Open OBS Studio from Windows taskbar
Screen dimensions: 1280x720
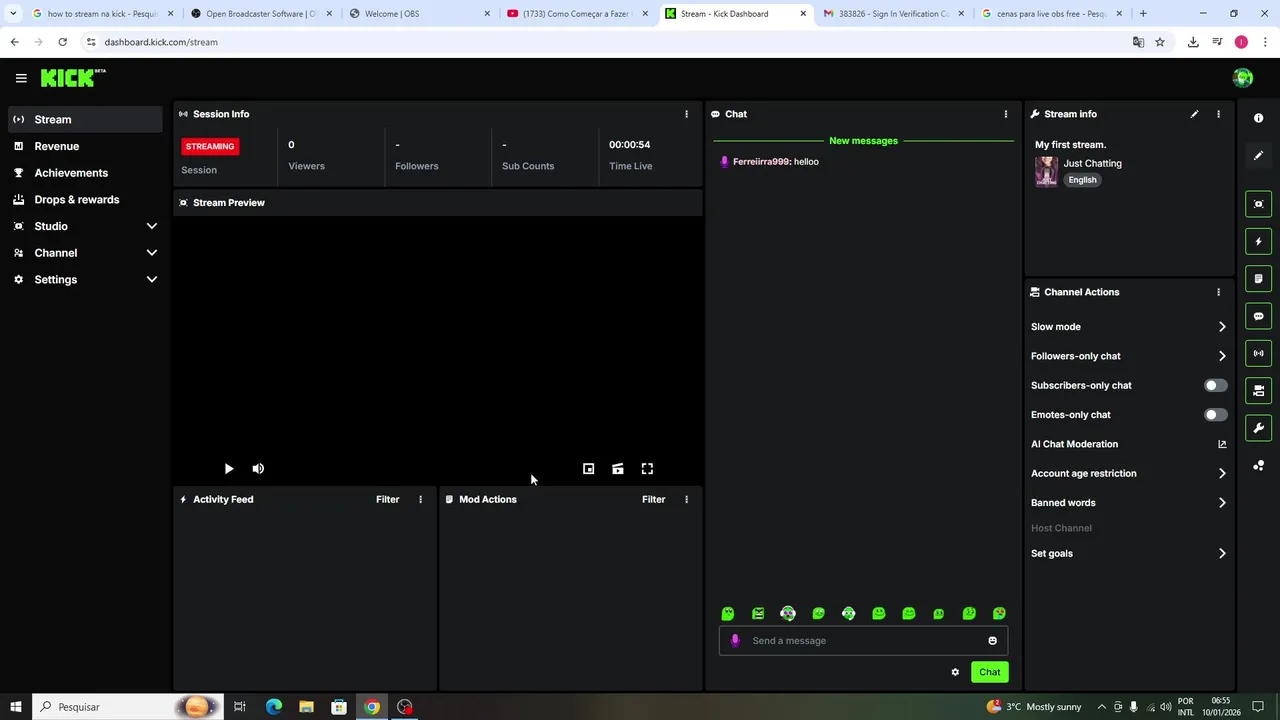(x=405, y=707)
